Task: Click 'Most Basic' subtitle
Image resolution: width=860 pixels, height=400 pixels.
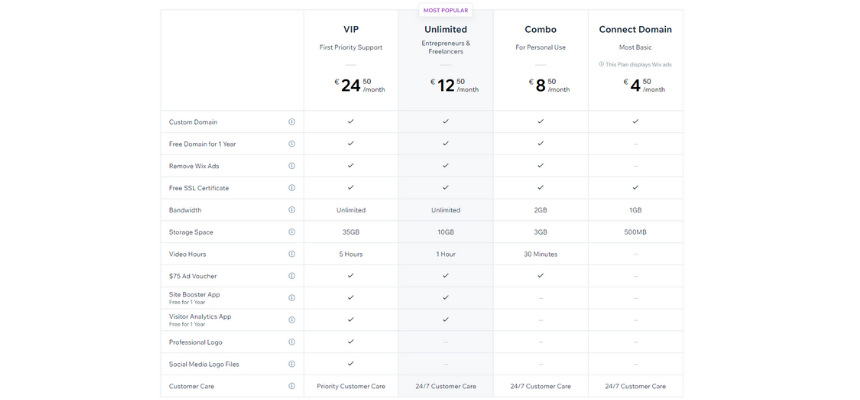Action: 635,47
